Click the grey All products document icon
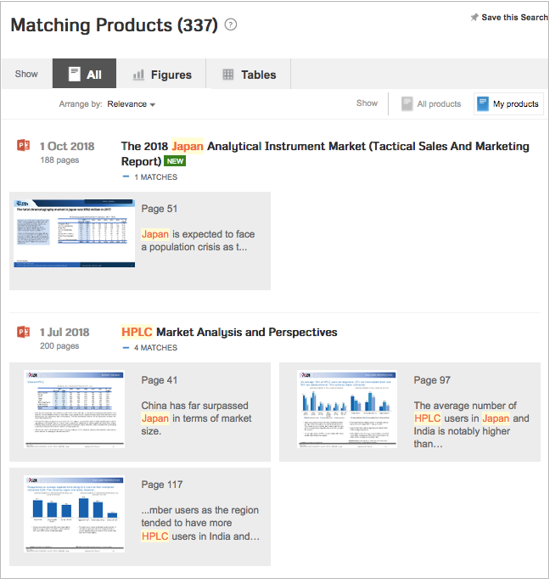This screenshot has width=550, height=581. point(407,104)
